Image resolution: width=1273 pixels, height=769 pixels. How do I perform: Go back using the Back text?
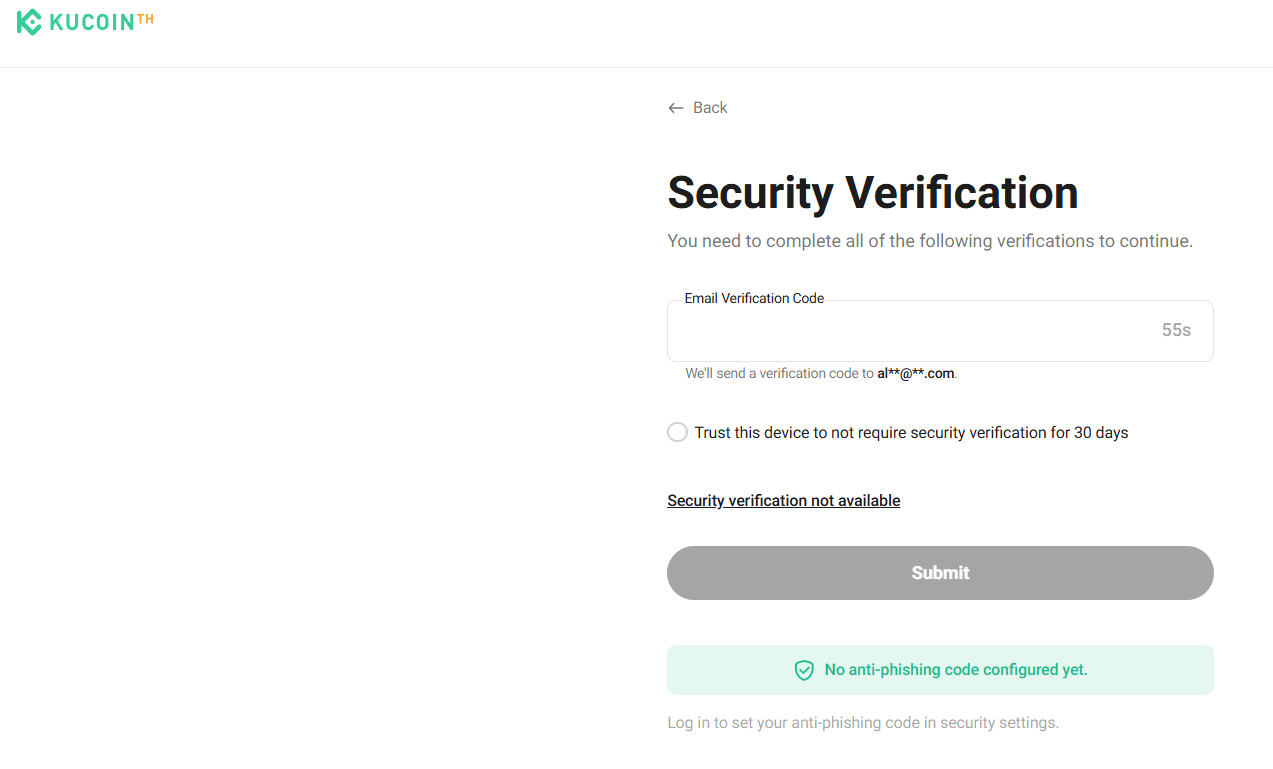tap(710, 108)
